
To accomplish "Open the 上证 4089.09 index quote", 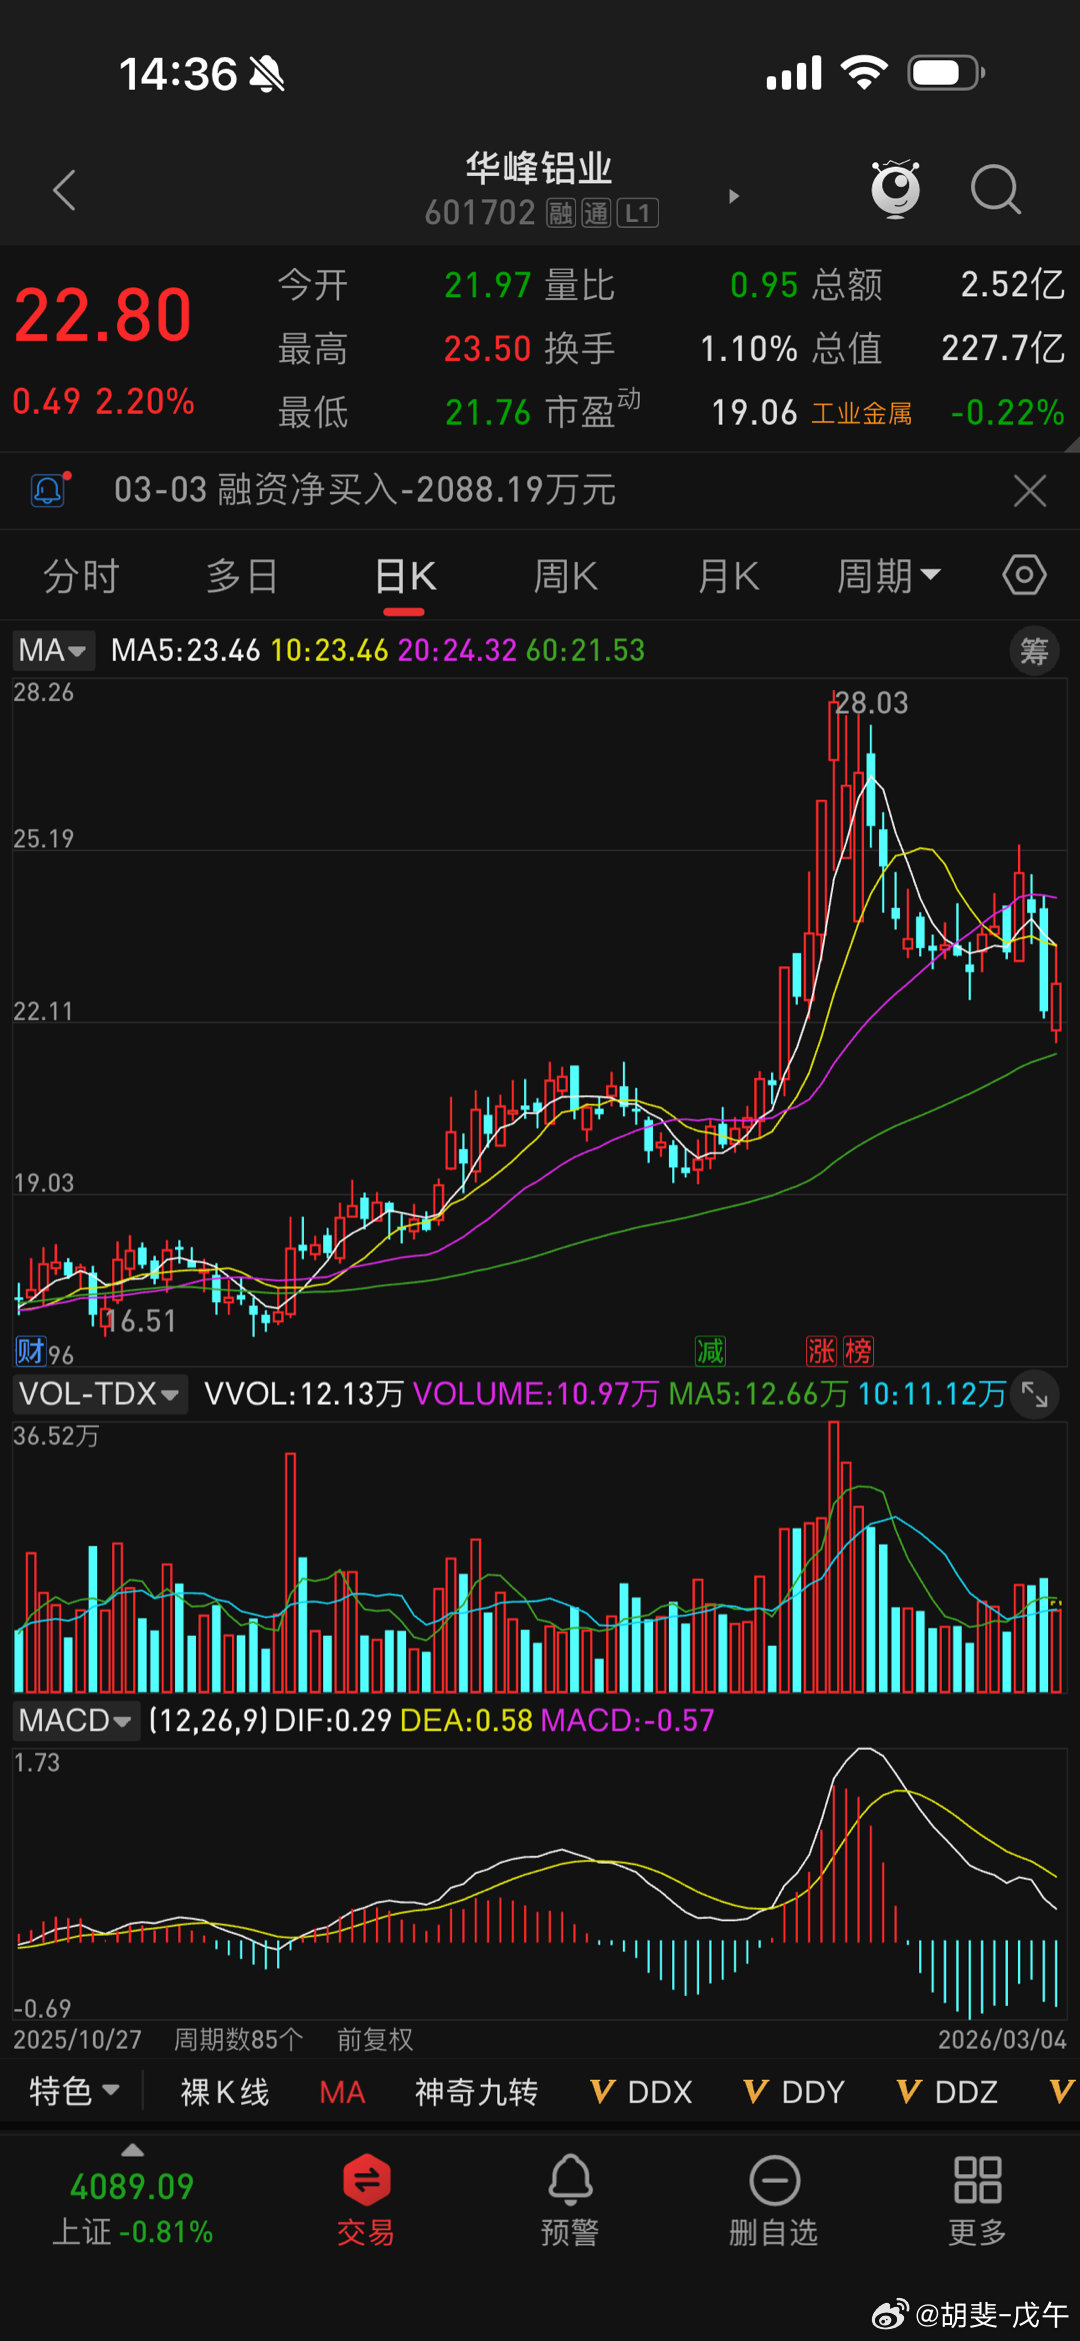I will (132, 2208).
